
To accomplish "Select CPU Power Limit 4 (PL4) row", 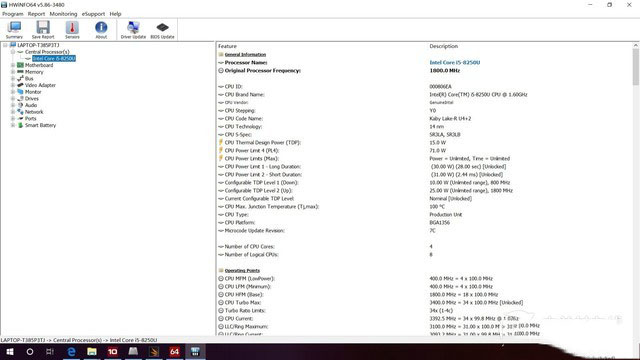I will pos(424,151).
